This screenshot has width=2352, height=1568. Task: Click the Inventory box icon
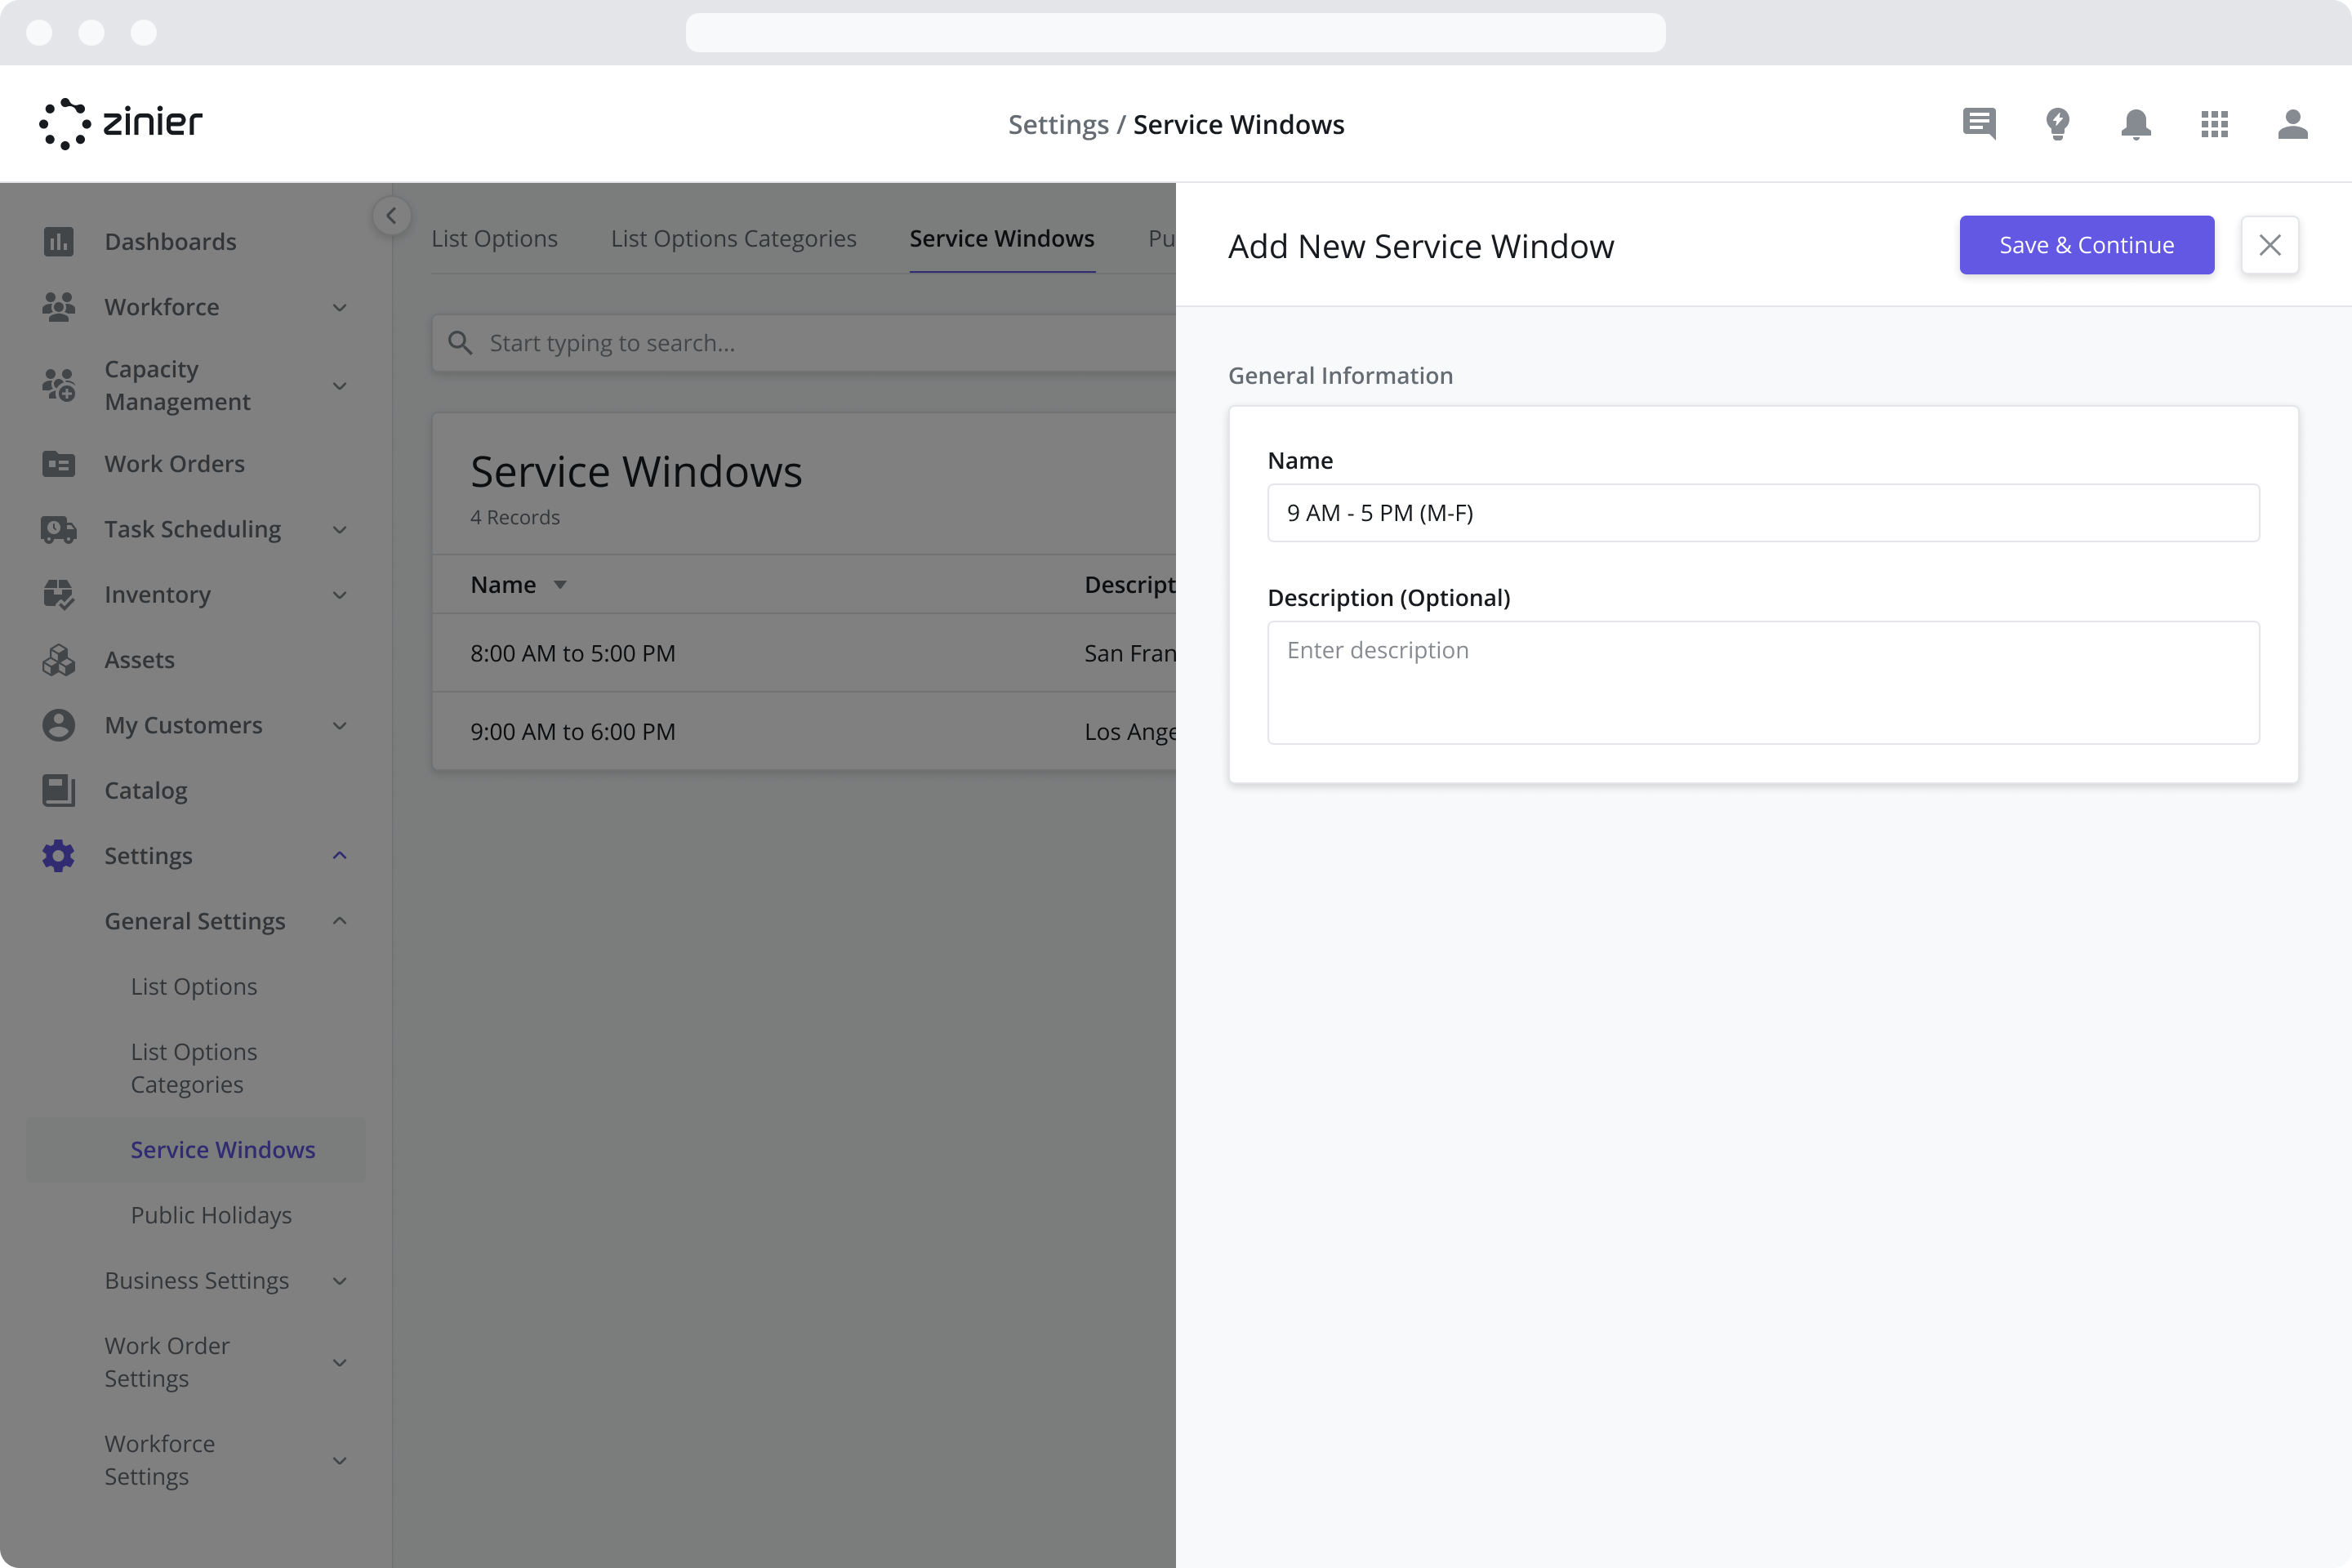[58, 594]
